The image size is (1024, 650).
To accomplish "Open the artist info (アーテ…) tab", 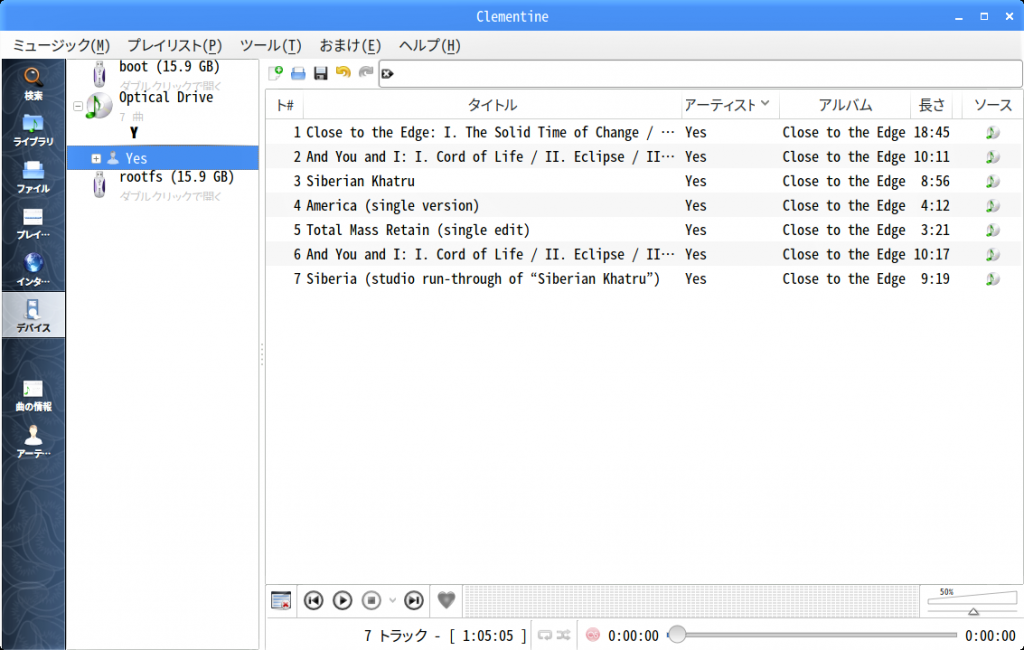I will point(33,442).
